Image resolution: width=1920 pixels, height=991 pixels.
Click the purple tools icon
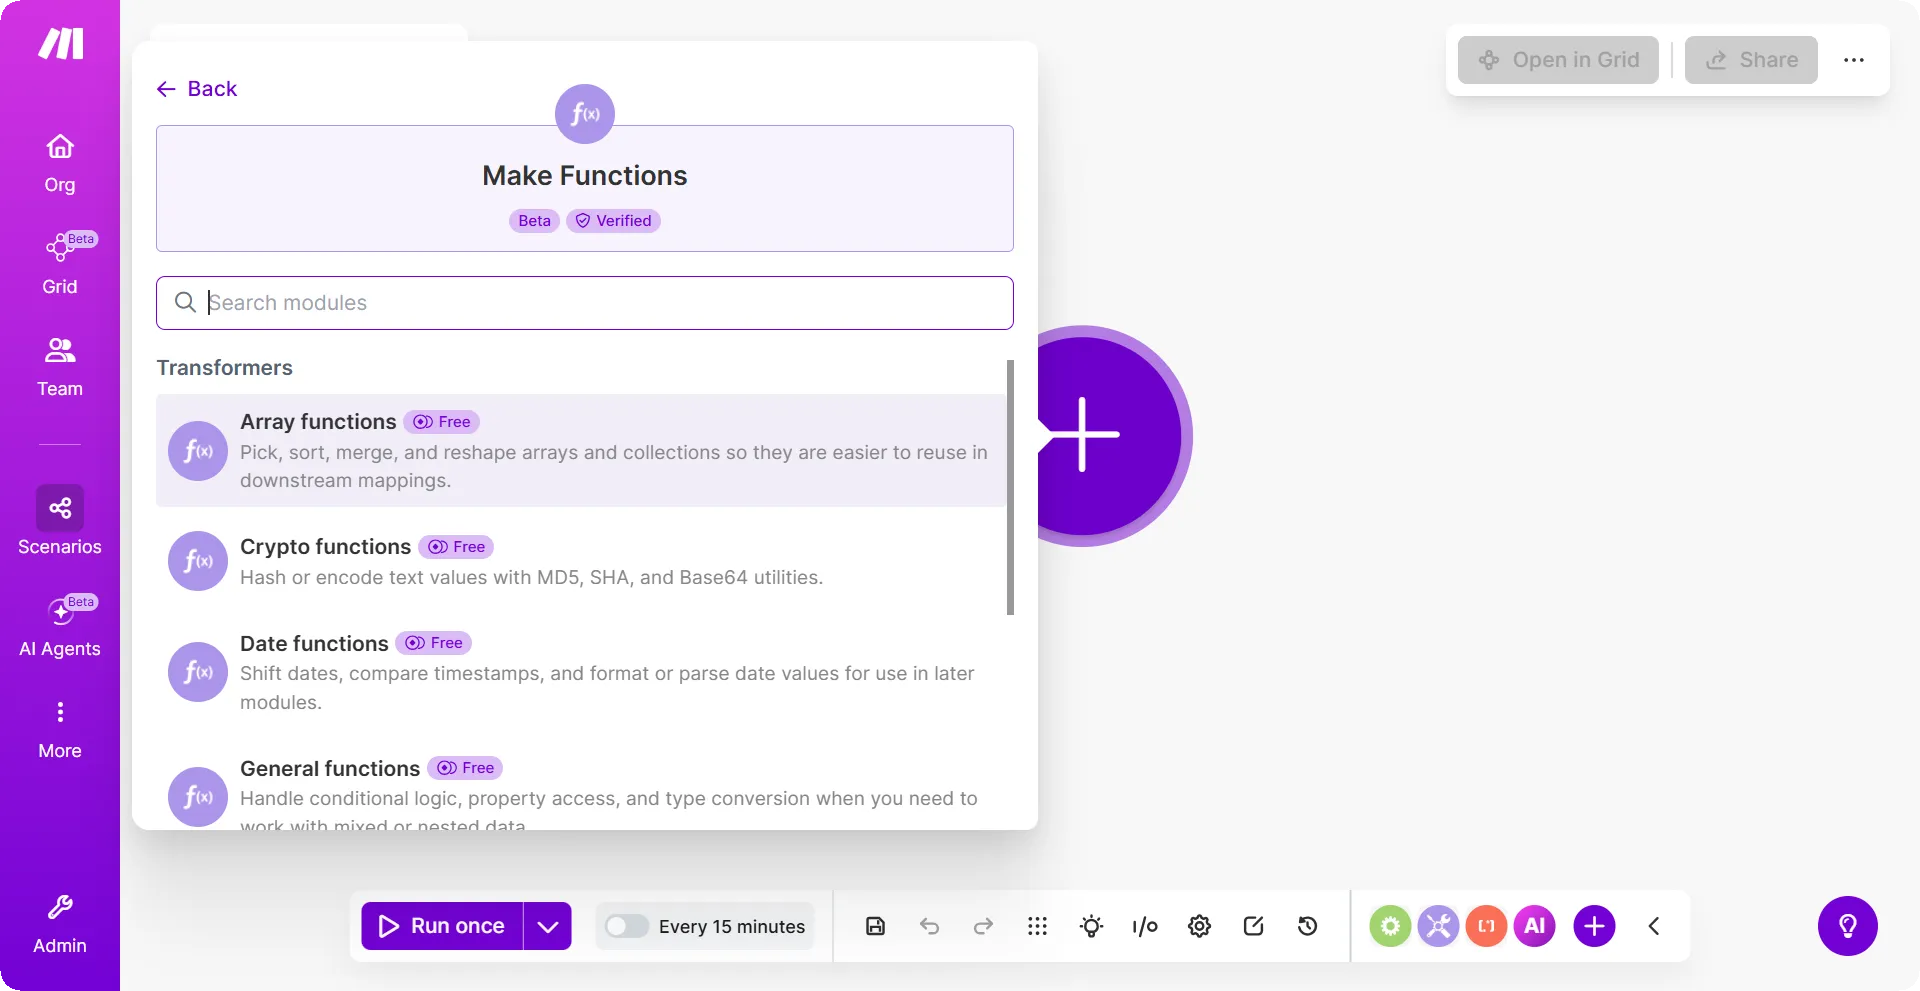coord(1438,926)
